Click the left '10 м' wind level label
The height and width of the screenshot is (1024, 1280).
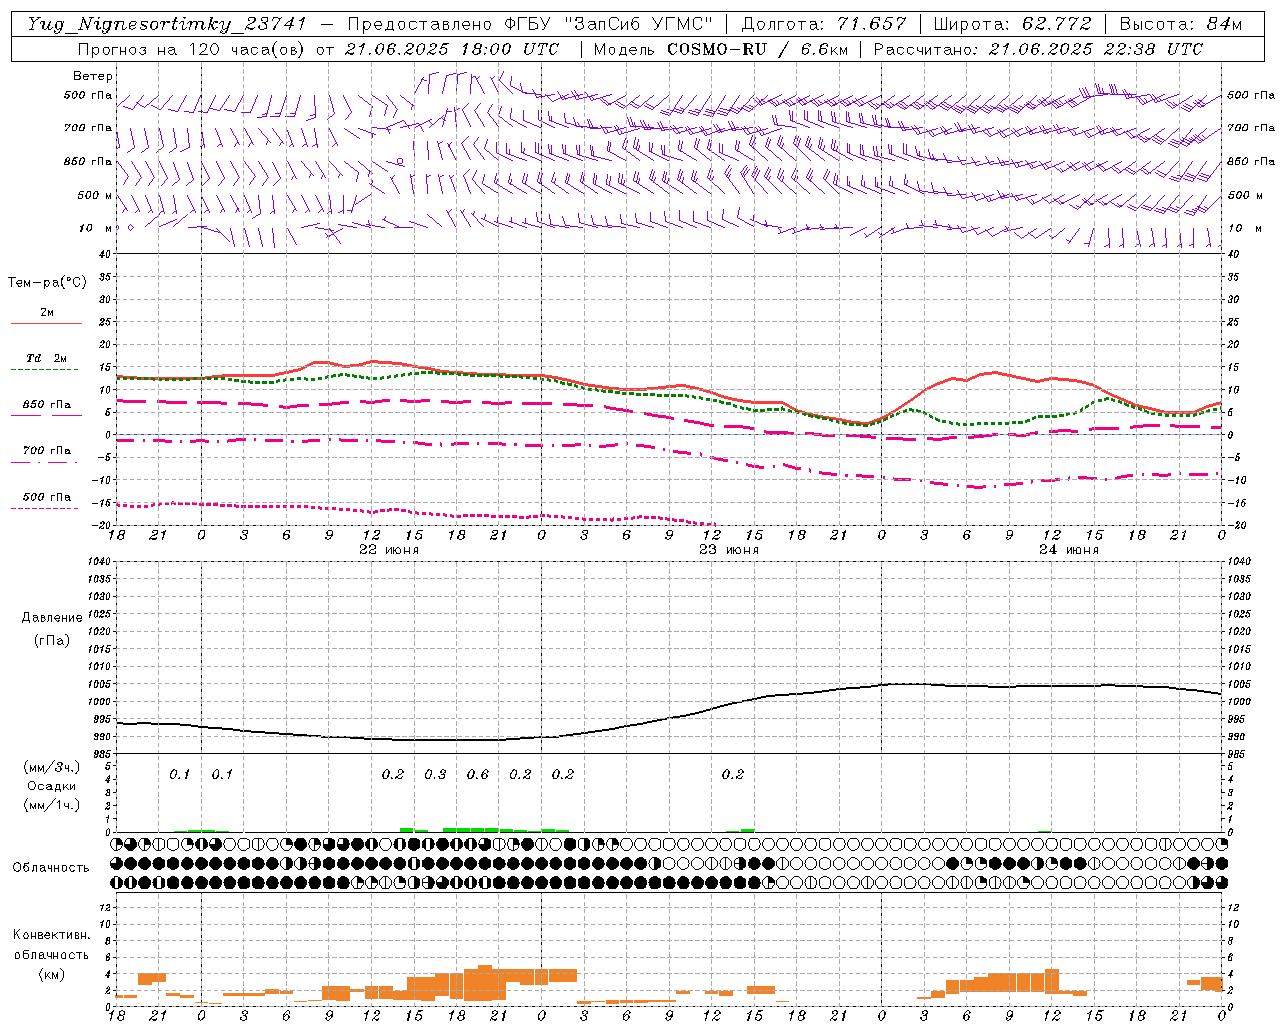tap(97, 228)
